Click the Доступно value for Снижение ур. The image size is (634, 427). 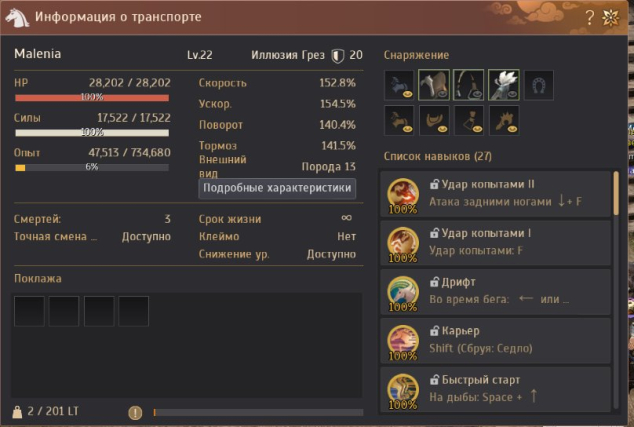pyautogui.click(x=331, y=254)
